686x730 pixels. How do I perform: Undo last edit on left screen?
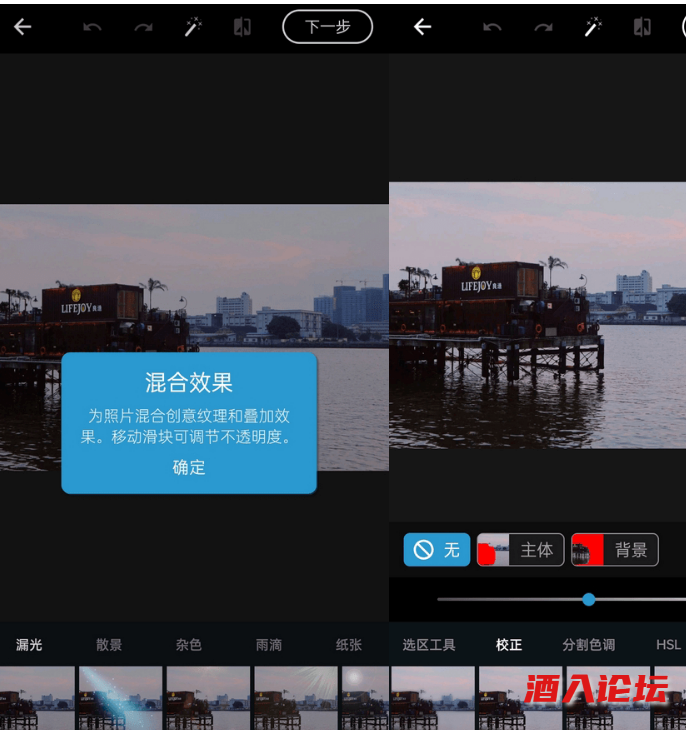92,27
